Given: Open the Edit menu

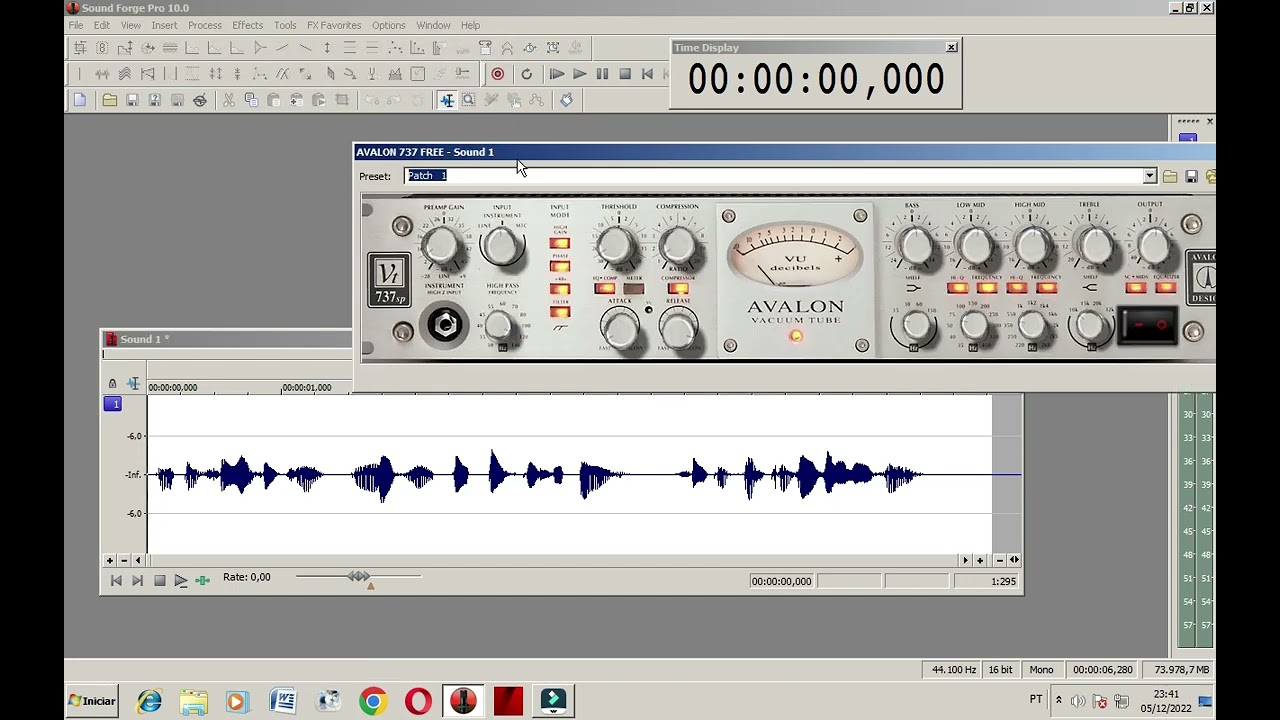Looking at the screenshot, I should (x=102, y=25).
